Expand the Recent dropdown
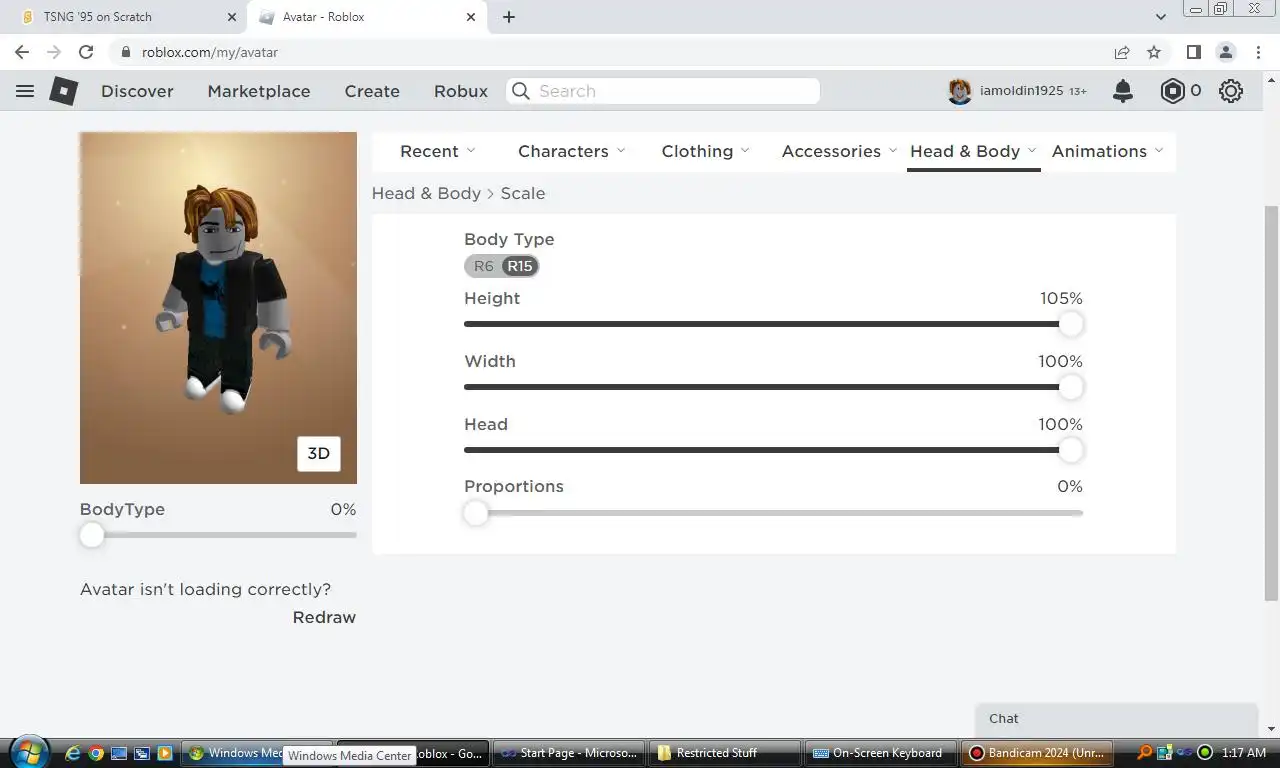Screen dimensions: 1280x768 pos(438,151)
